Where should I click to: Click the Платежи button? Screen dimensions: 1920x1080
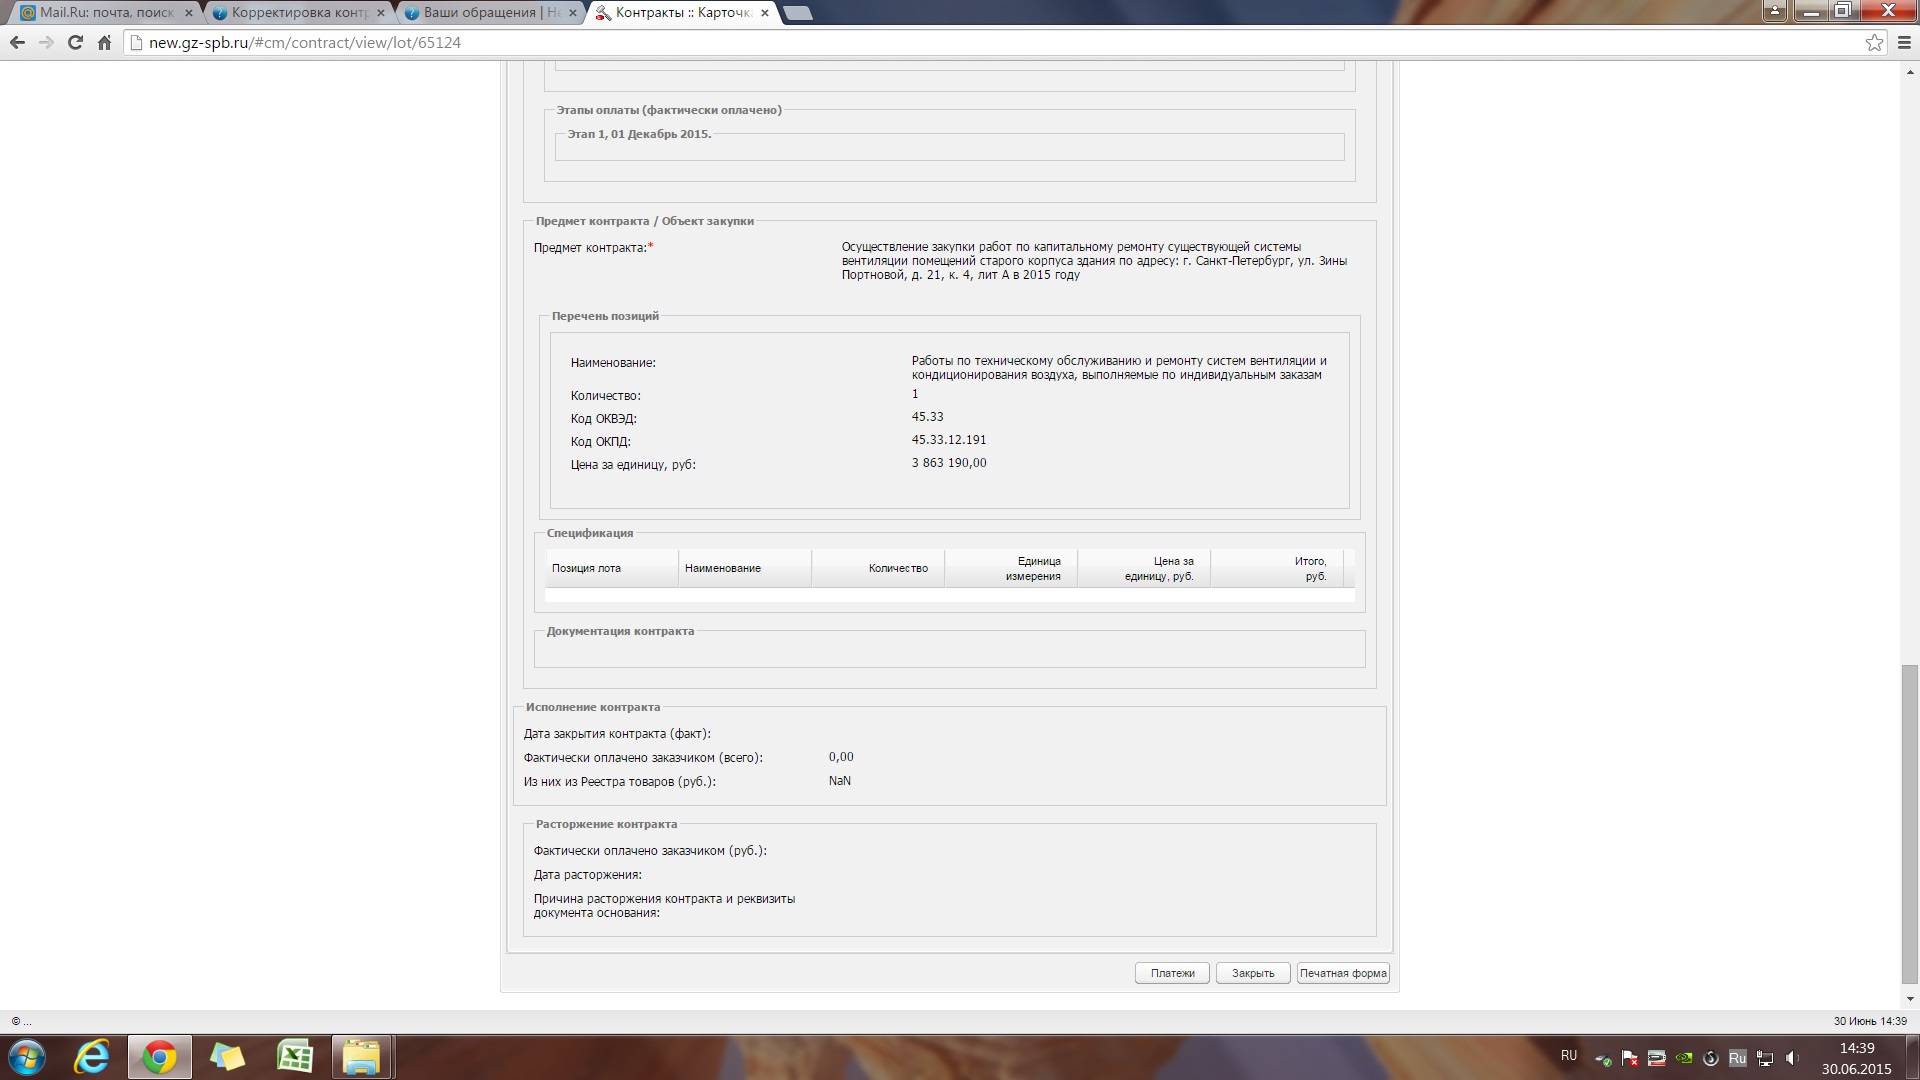point(1172,973)
